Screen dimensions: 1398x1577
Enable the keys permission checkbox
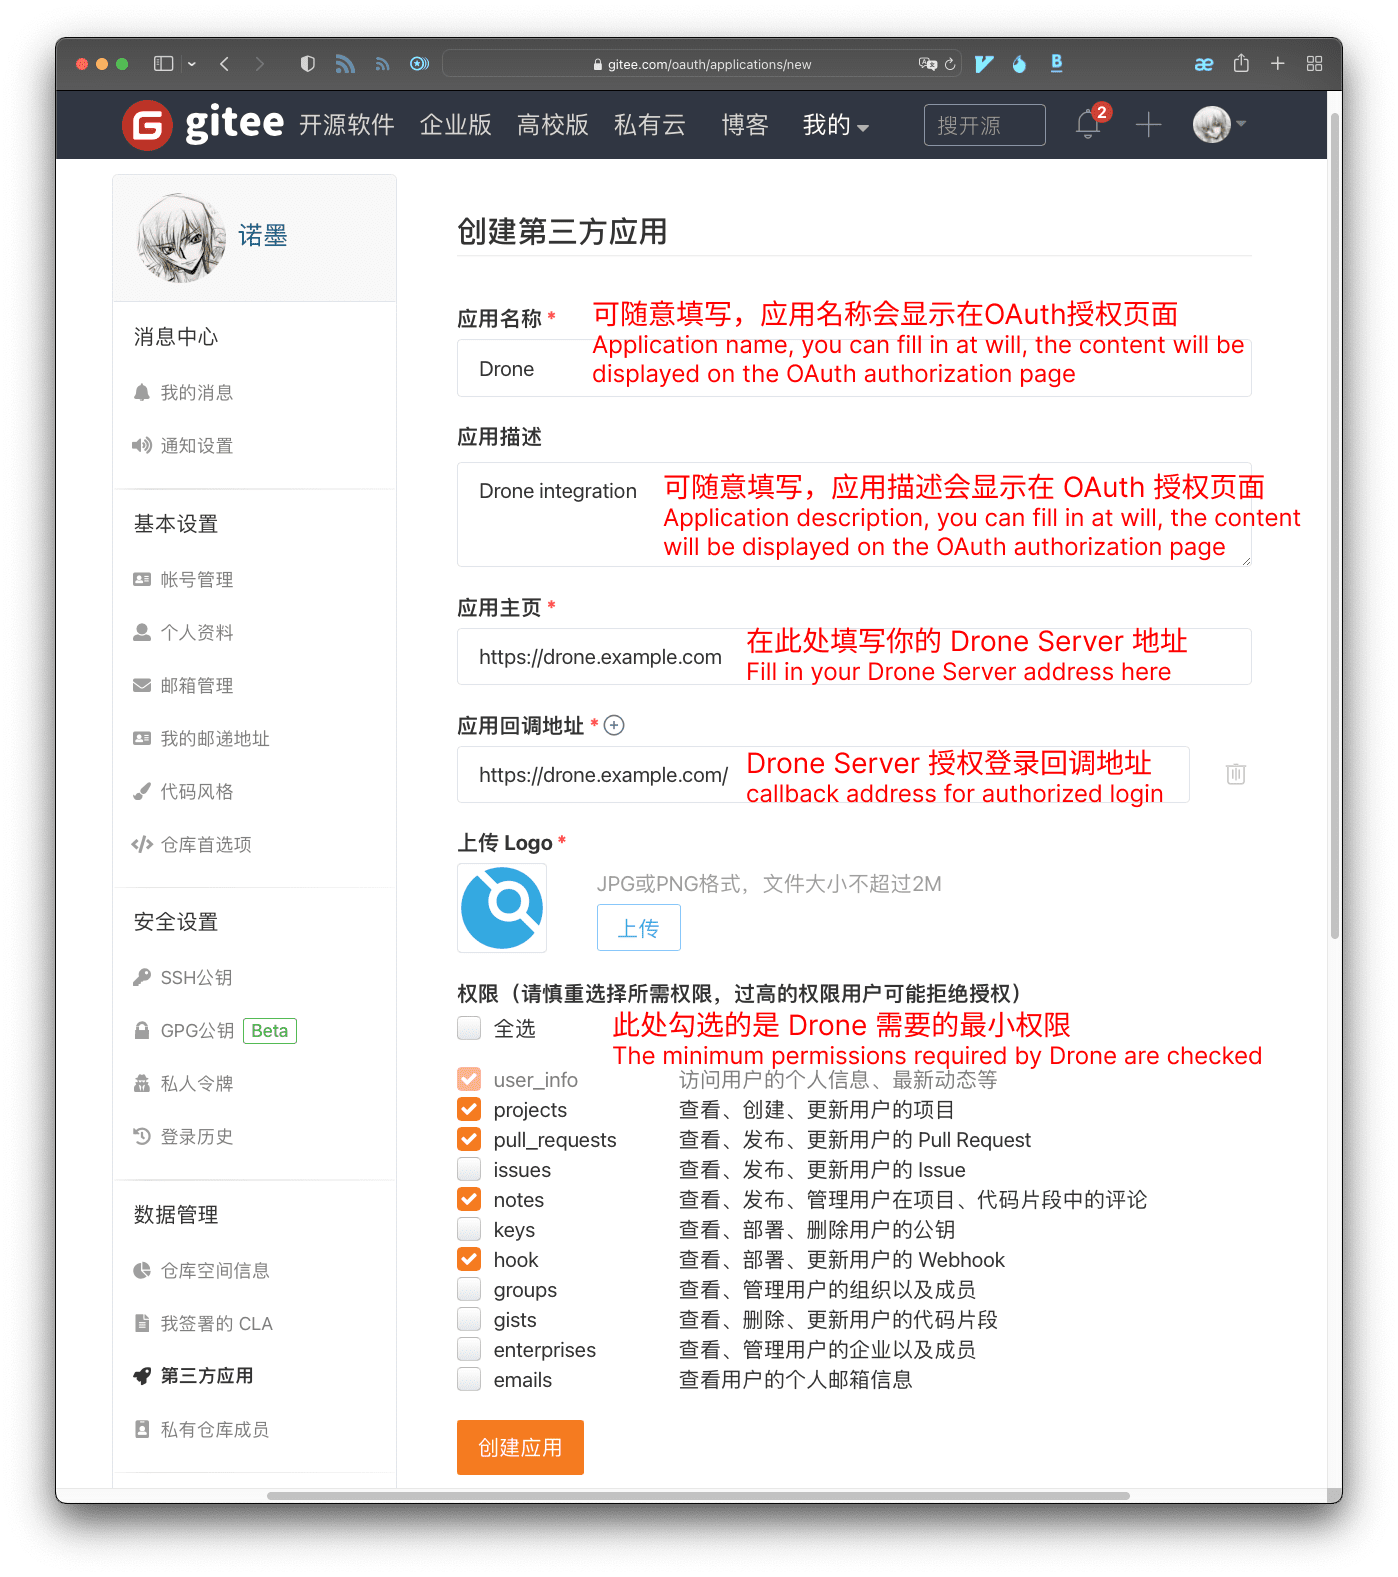pyautogui.click(x=469, y=1229)
